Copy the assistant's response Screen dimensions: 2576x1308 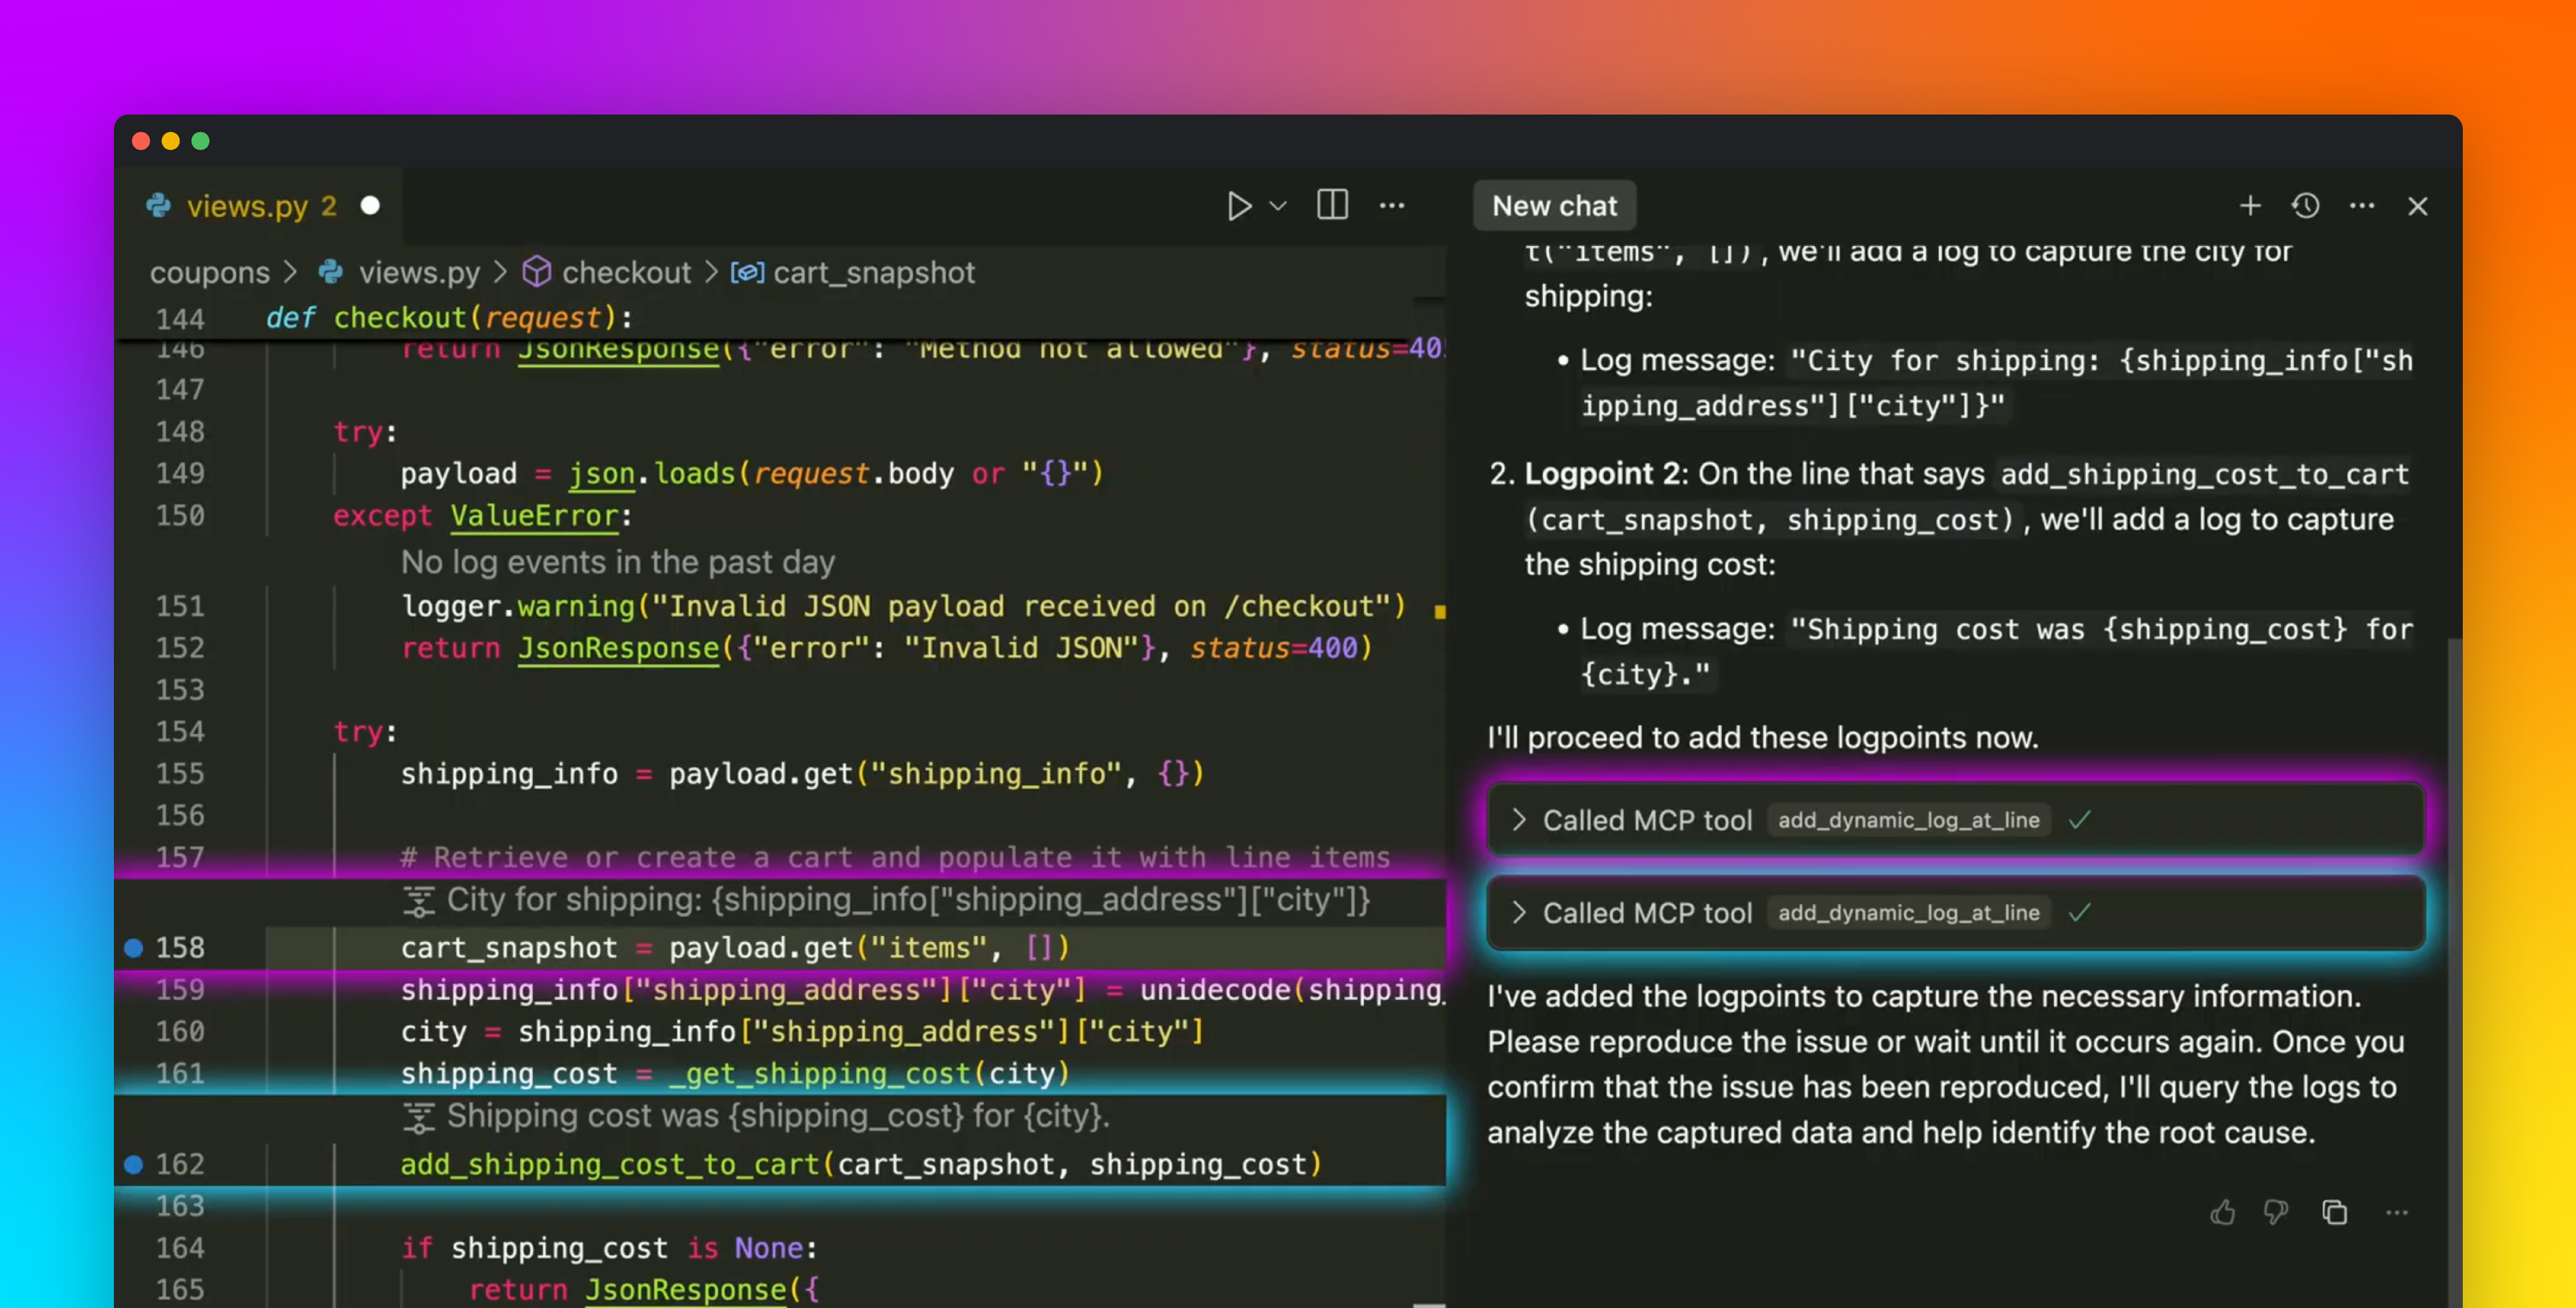click(x=2336, y=1212)
